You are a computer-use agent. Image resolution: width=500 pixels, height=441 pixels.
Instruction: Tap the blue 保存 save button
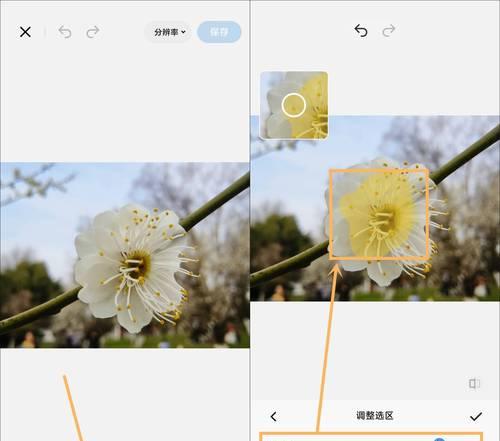click(x=219, y=32)
